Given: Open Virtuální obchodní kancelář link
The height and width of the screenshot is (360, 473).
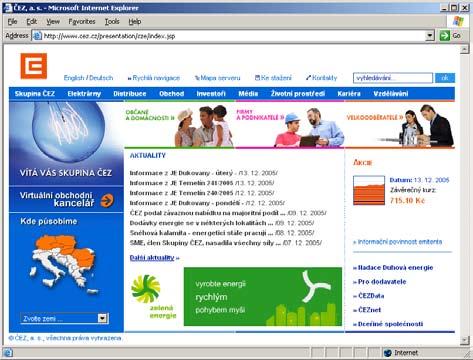Looking at the screenshot, I should tap(57, 199).
